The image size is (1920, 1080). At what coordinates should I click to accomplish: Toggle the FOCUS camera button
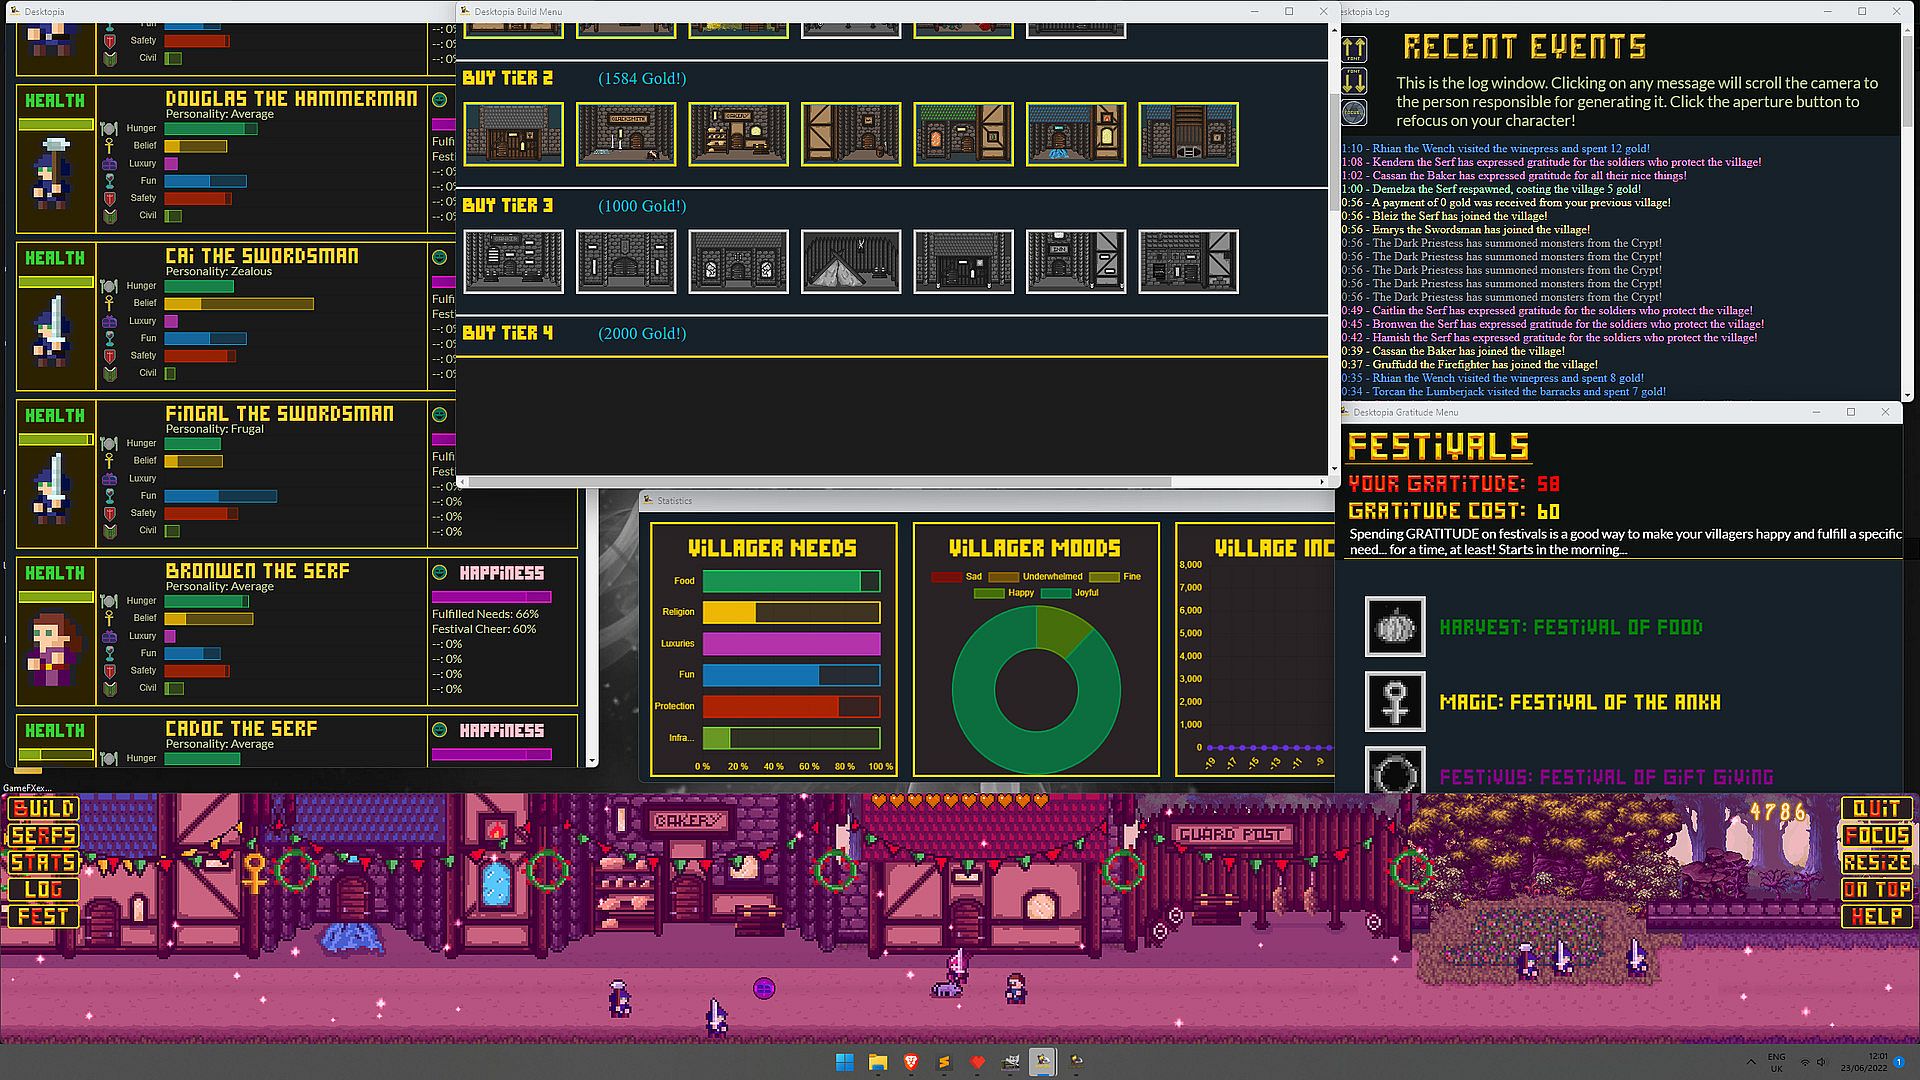[x=1876, y=835]
